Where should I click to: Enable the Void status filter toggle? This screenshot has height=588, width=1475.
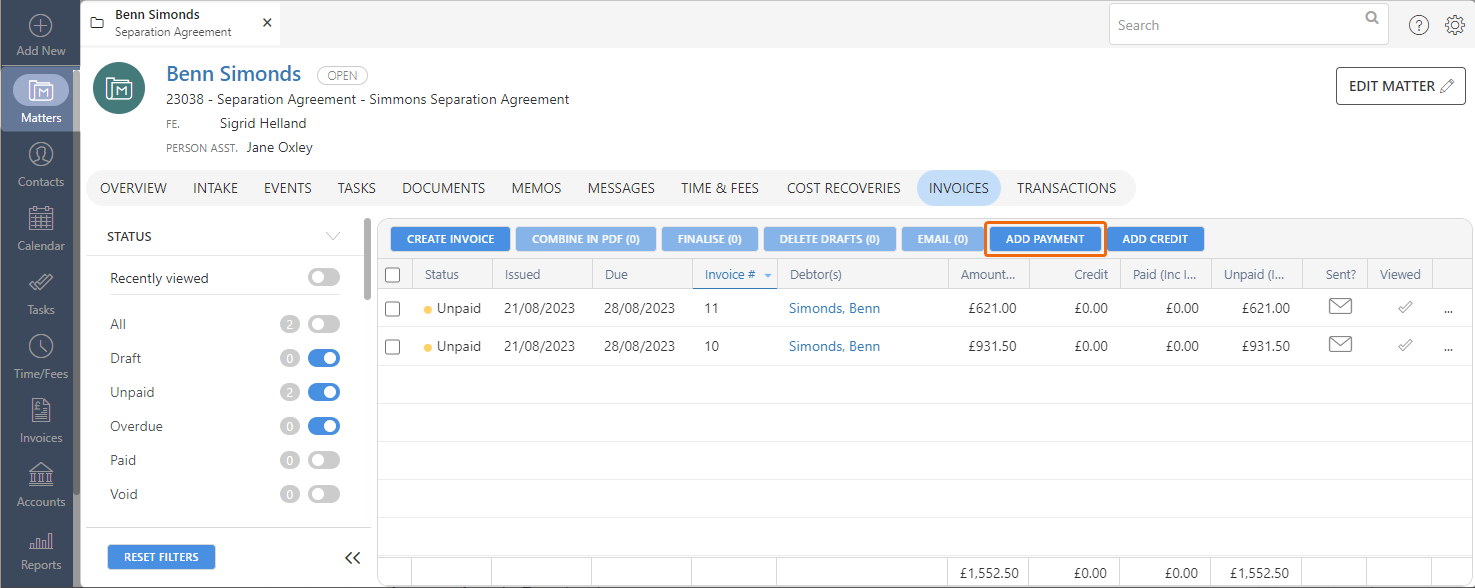point(324,494)
